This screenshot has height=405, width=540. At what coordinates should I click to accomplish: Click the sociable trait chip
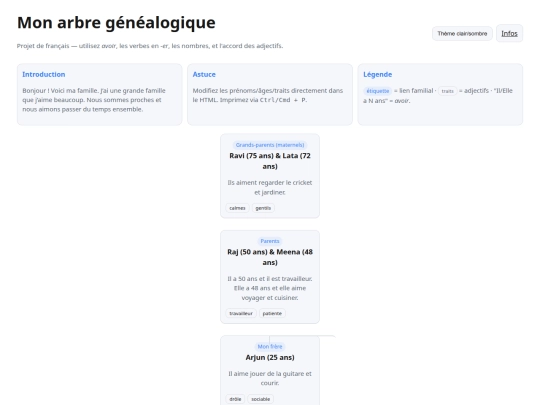(x=260, y=399)
